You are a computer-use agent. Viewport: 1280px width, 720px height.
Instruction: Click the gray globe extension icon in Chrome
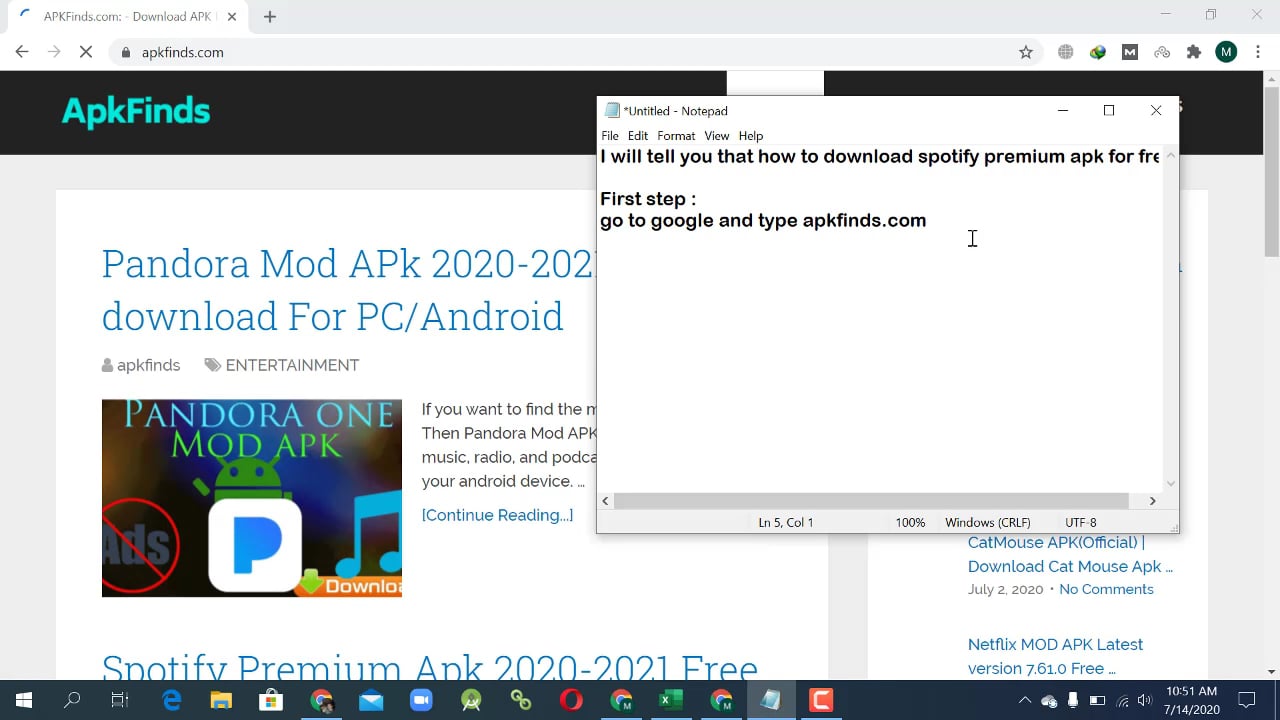(1066, 52)
